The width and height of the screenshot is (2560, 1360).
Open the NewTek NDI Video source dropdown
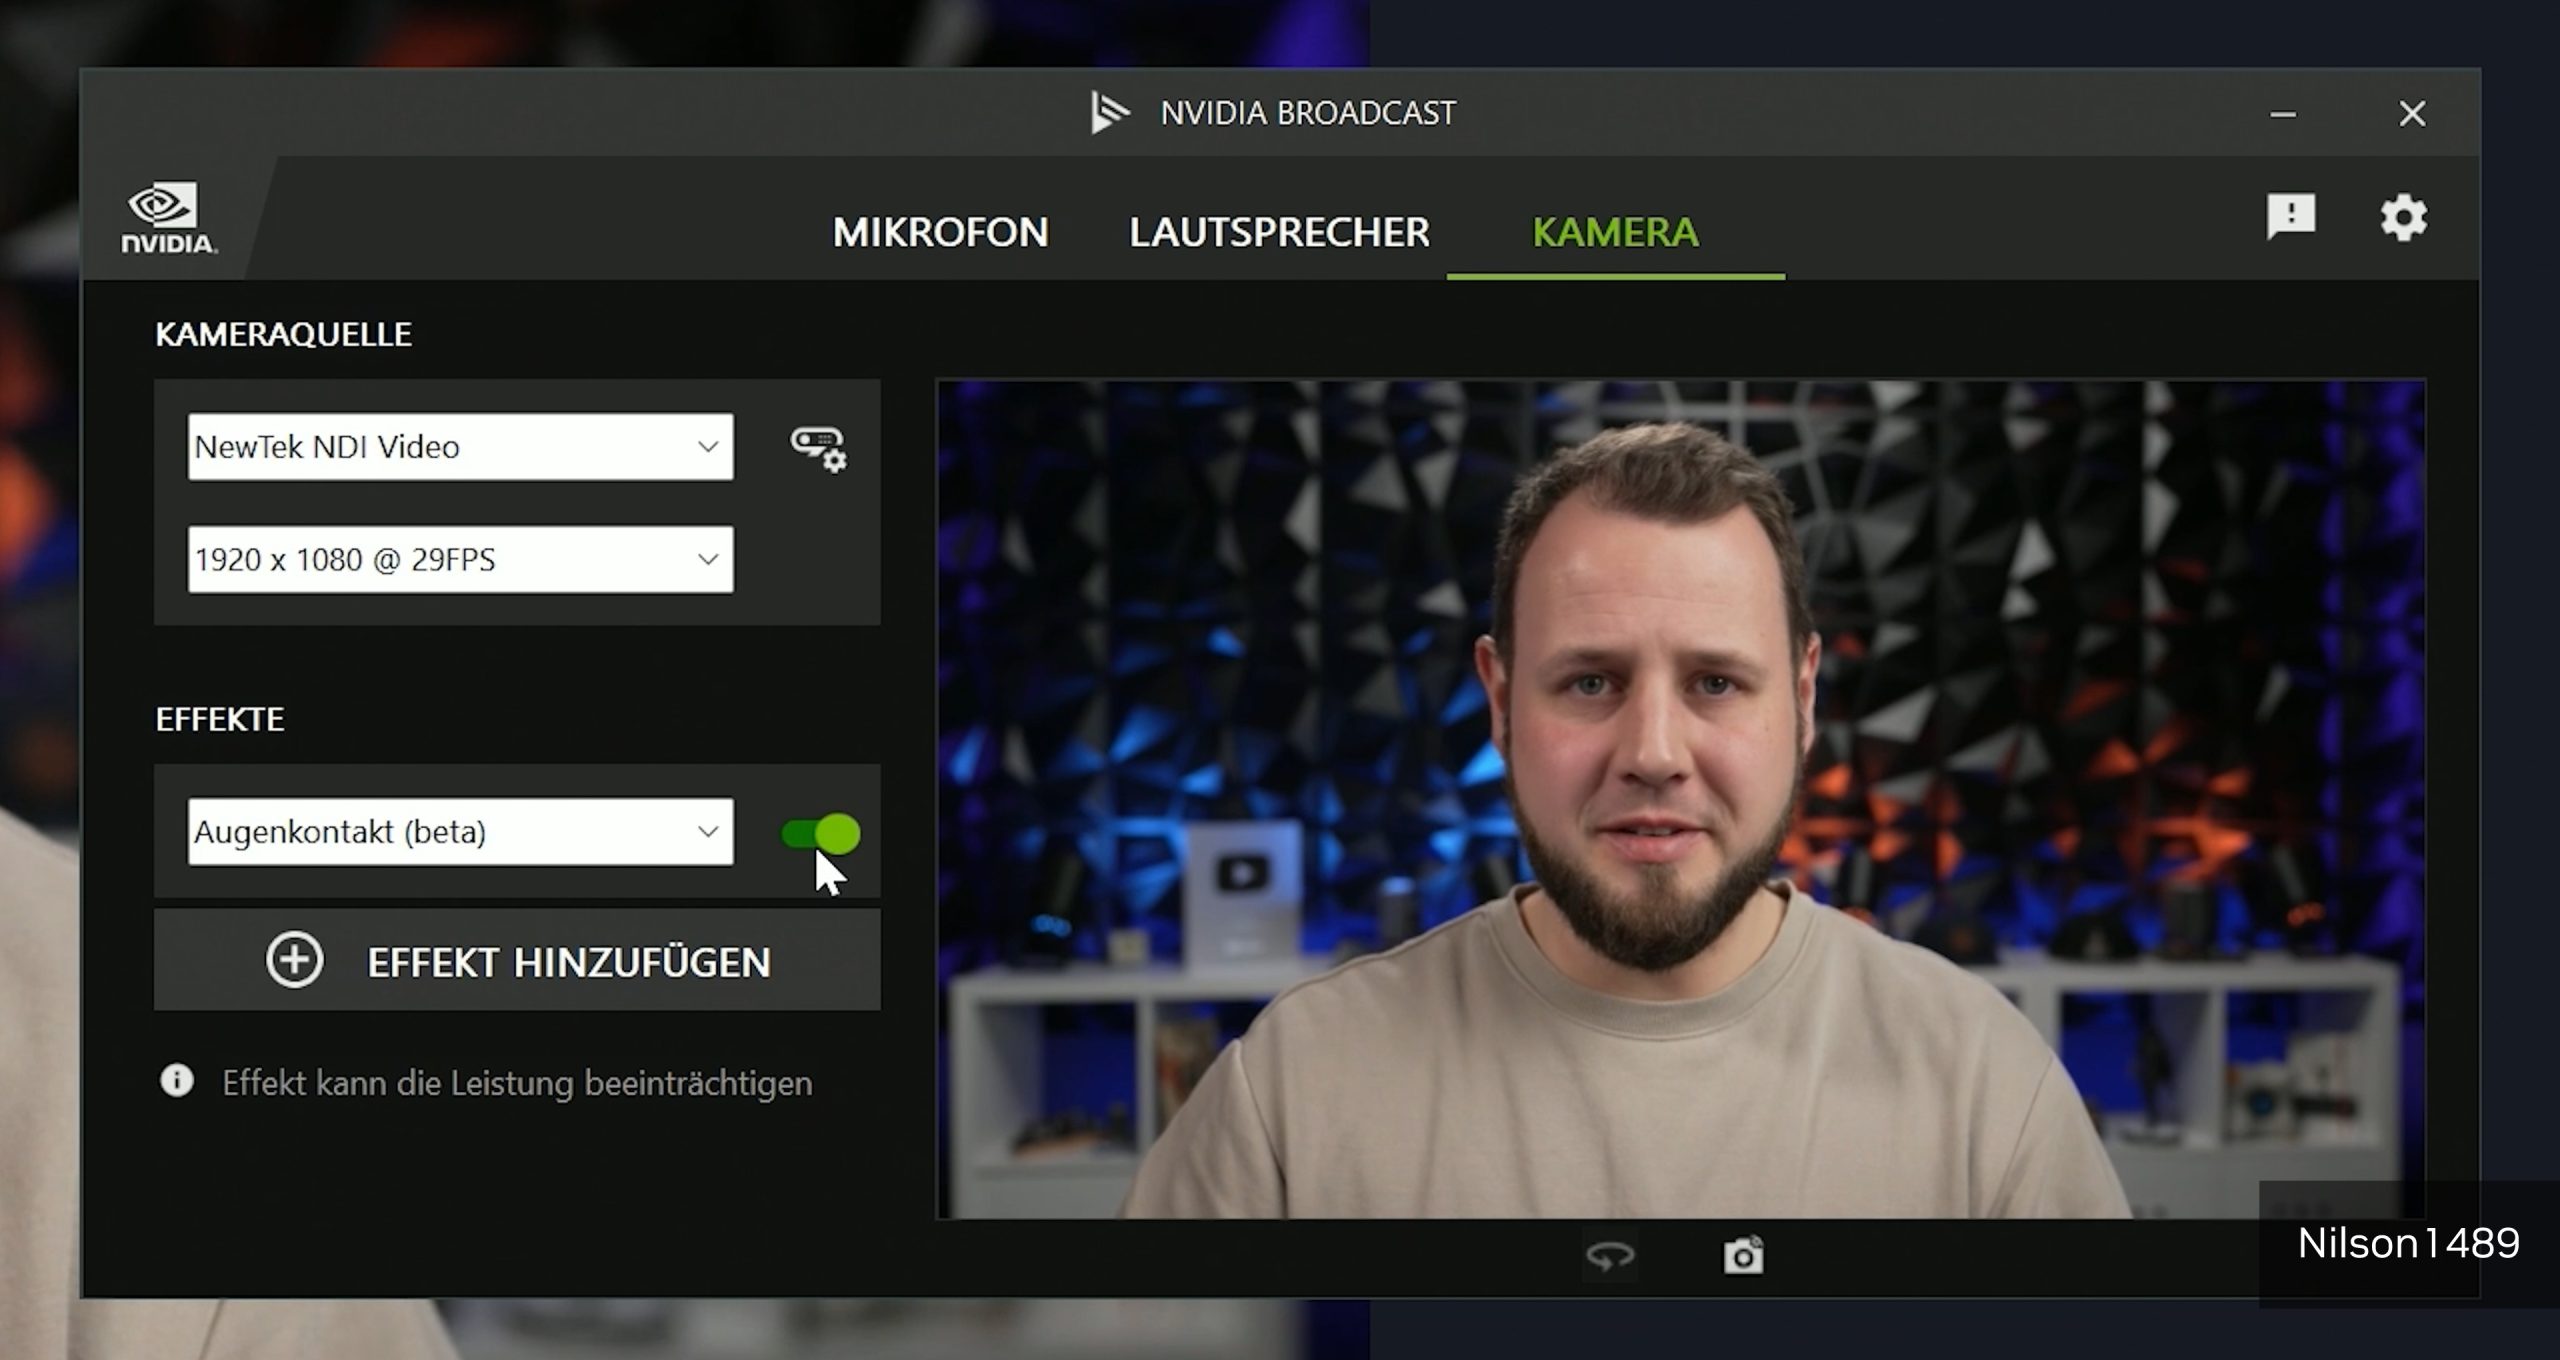[460, 447]
